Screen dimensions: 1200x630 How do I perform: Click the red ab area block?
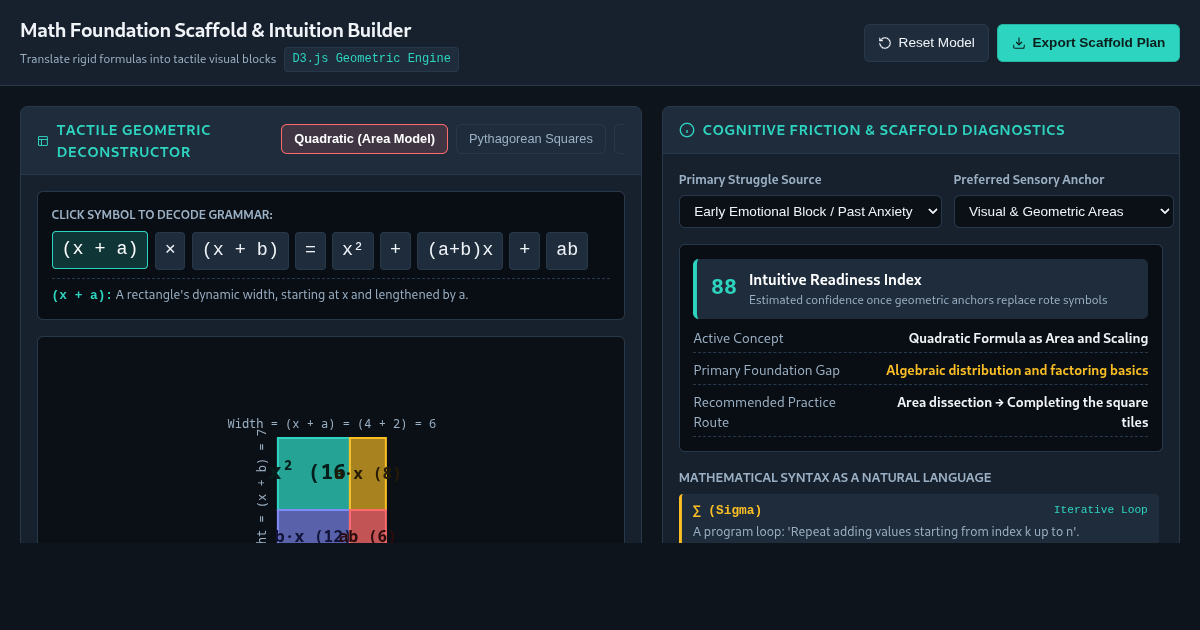[368, 526]
